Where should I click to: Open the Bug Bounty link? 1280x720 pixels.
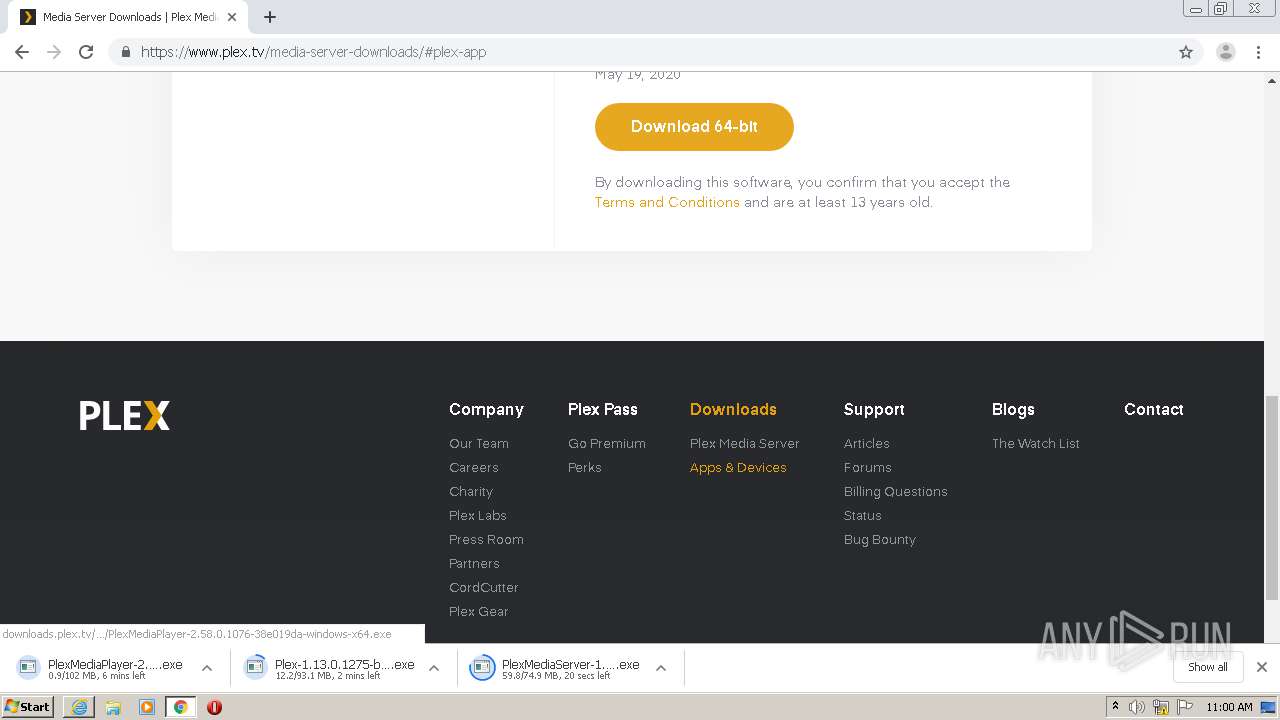(x=880, y=539)
